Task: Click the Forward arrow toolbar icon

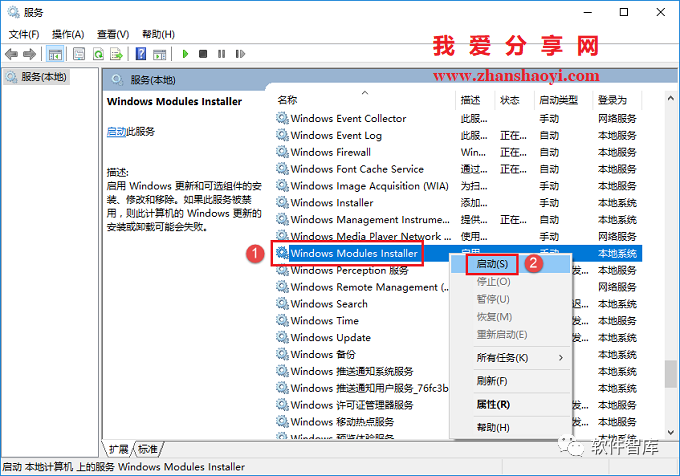Action: [29, 54]
